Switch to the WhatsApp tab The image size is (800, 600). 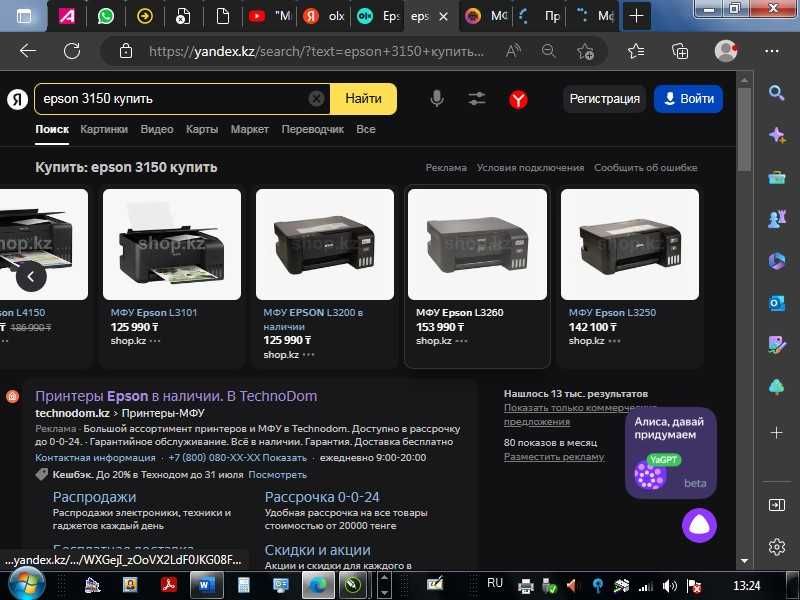106,16
